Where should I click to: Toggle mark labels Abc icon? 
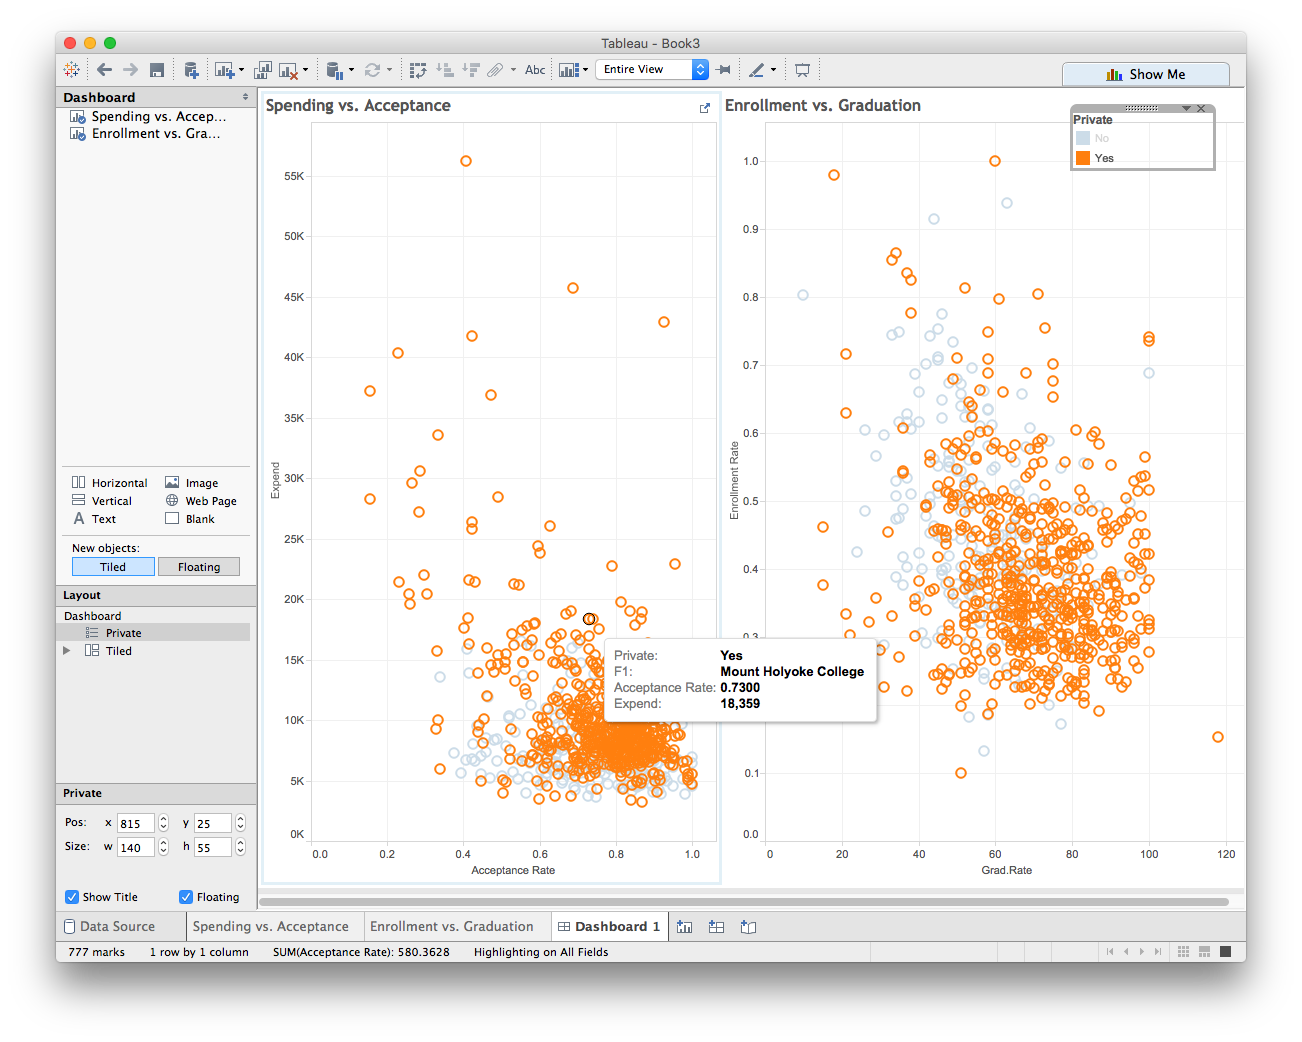click(535, 70)
